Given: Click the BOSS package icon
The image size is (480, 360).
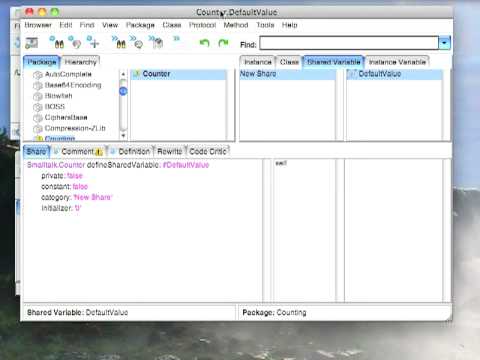Looking at the screenshot, I should click(x=38, y=107).
